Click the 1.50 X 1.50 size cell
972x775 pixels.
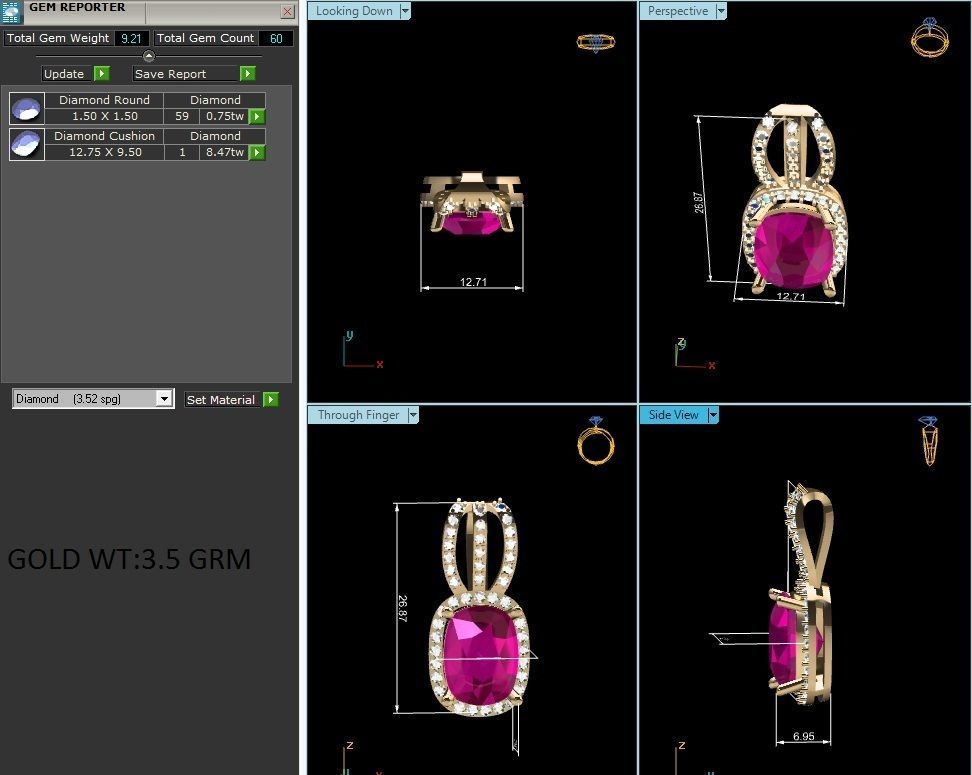[105, 117]
